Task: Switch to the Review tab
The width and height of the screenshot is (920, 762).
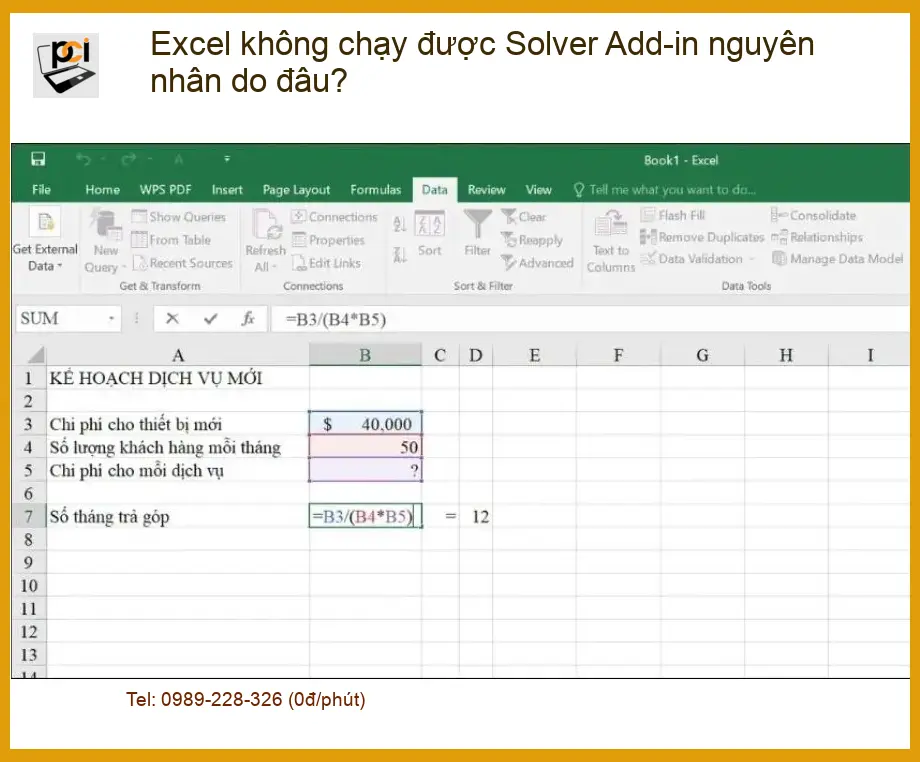Action: pyautogui.click(x=486, y=189)
